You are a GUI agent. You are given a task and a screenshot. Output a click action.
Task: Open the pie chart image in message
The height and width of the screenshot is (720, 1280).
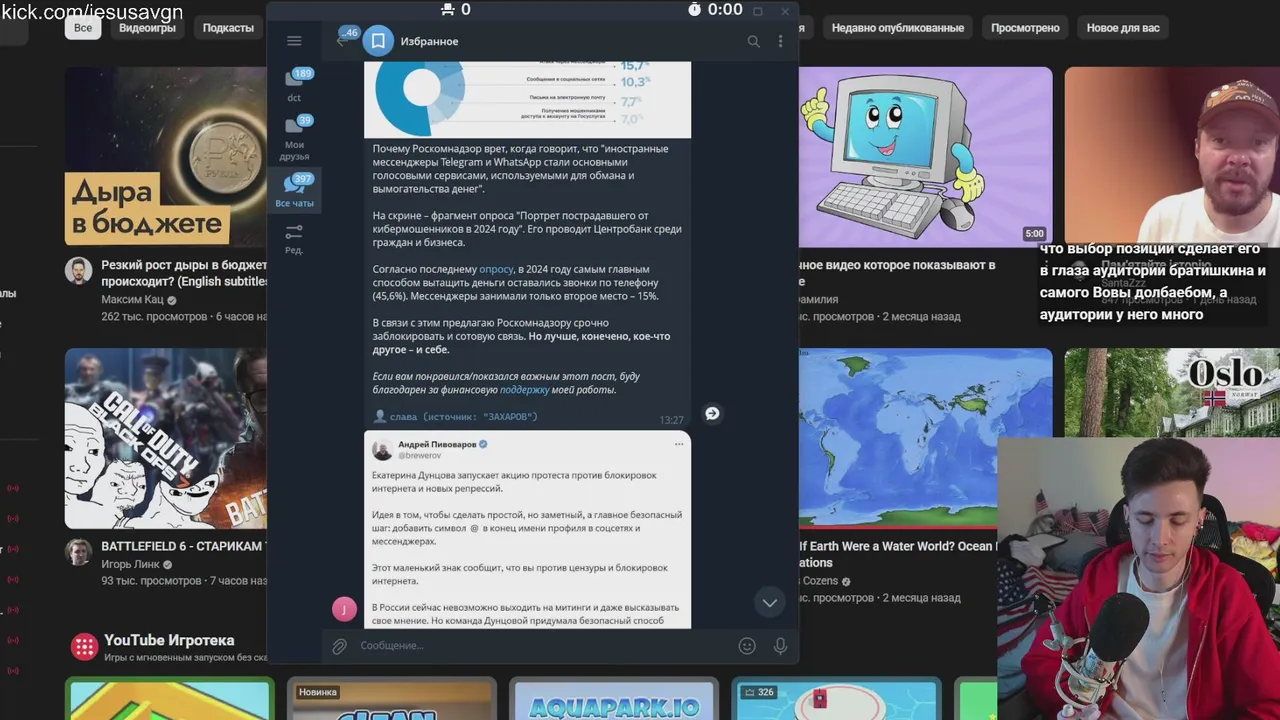tap(527, 99)
